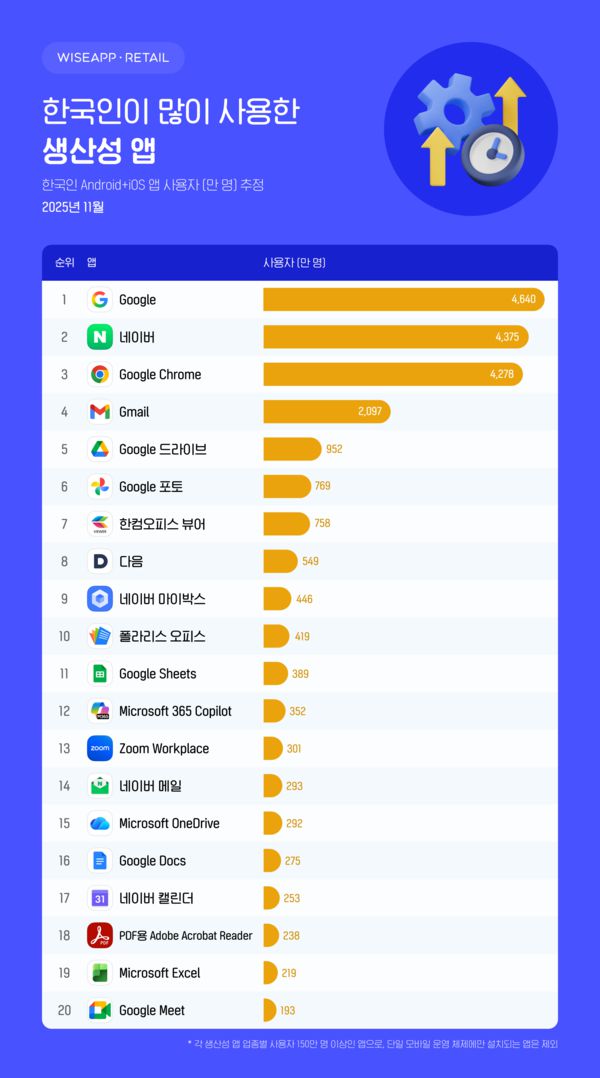Click the Zoom Workplace icon
The height and width of the screenshot is (1078, 600).
[x=99, y=748]
